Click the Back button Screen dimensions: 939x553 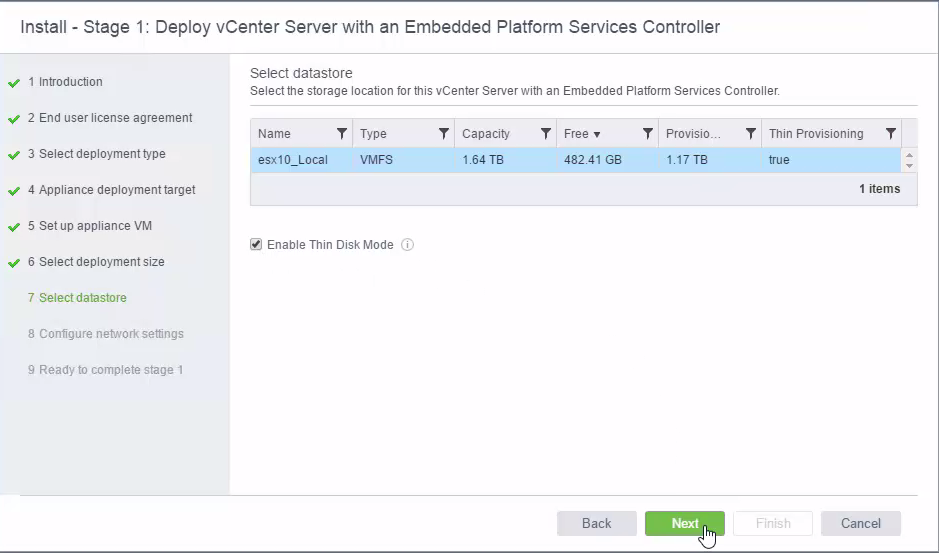coord(596,523)
